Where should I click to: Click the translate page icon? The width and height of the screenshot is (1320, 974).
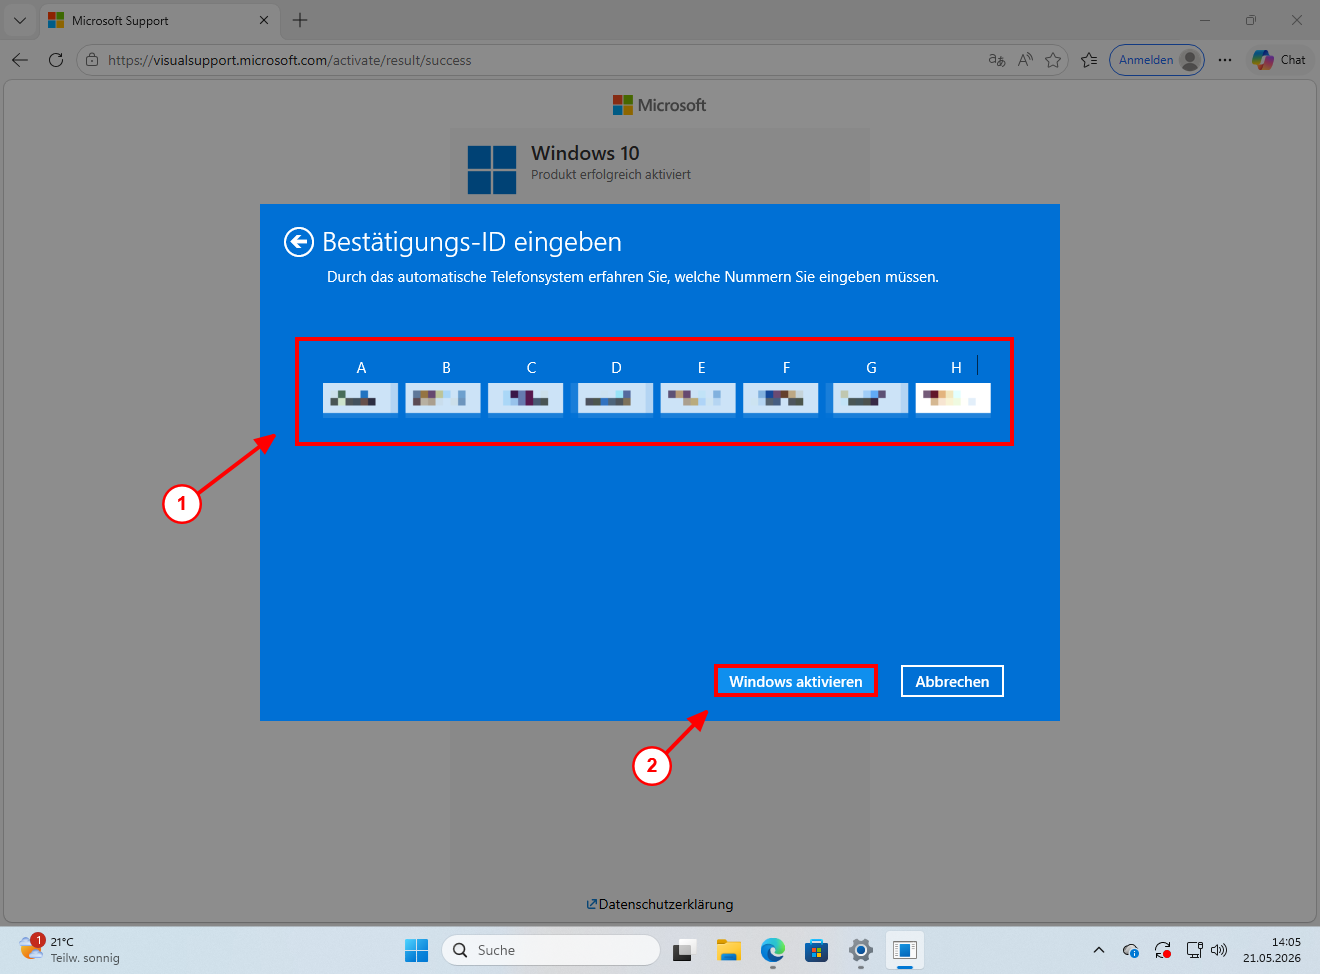click(x=997, y=60)
